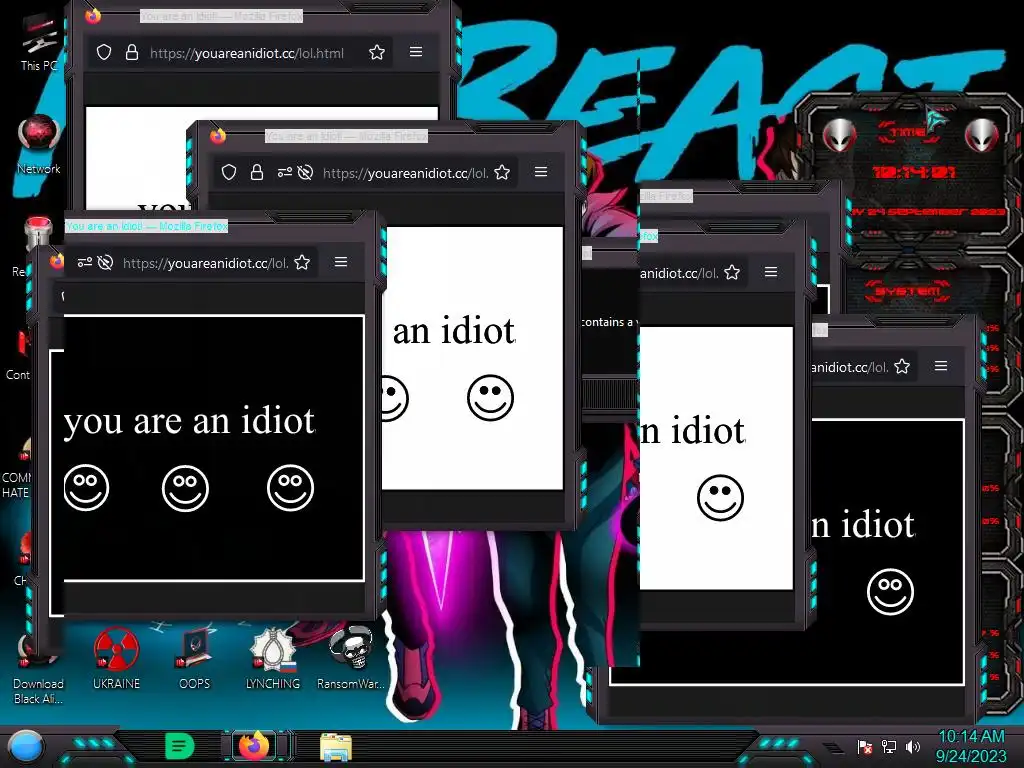Viewport: 1024px width, 768px height.
Task: Click lock icon in lol.html Firefox window
Action: (x=131, y=52)
